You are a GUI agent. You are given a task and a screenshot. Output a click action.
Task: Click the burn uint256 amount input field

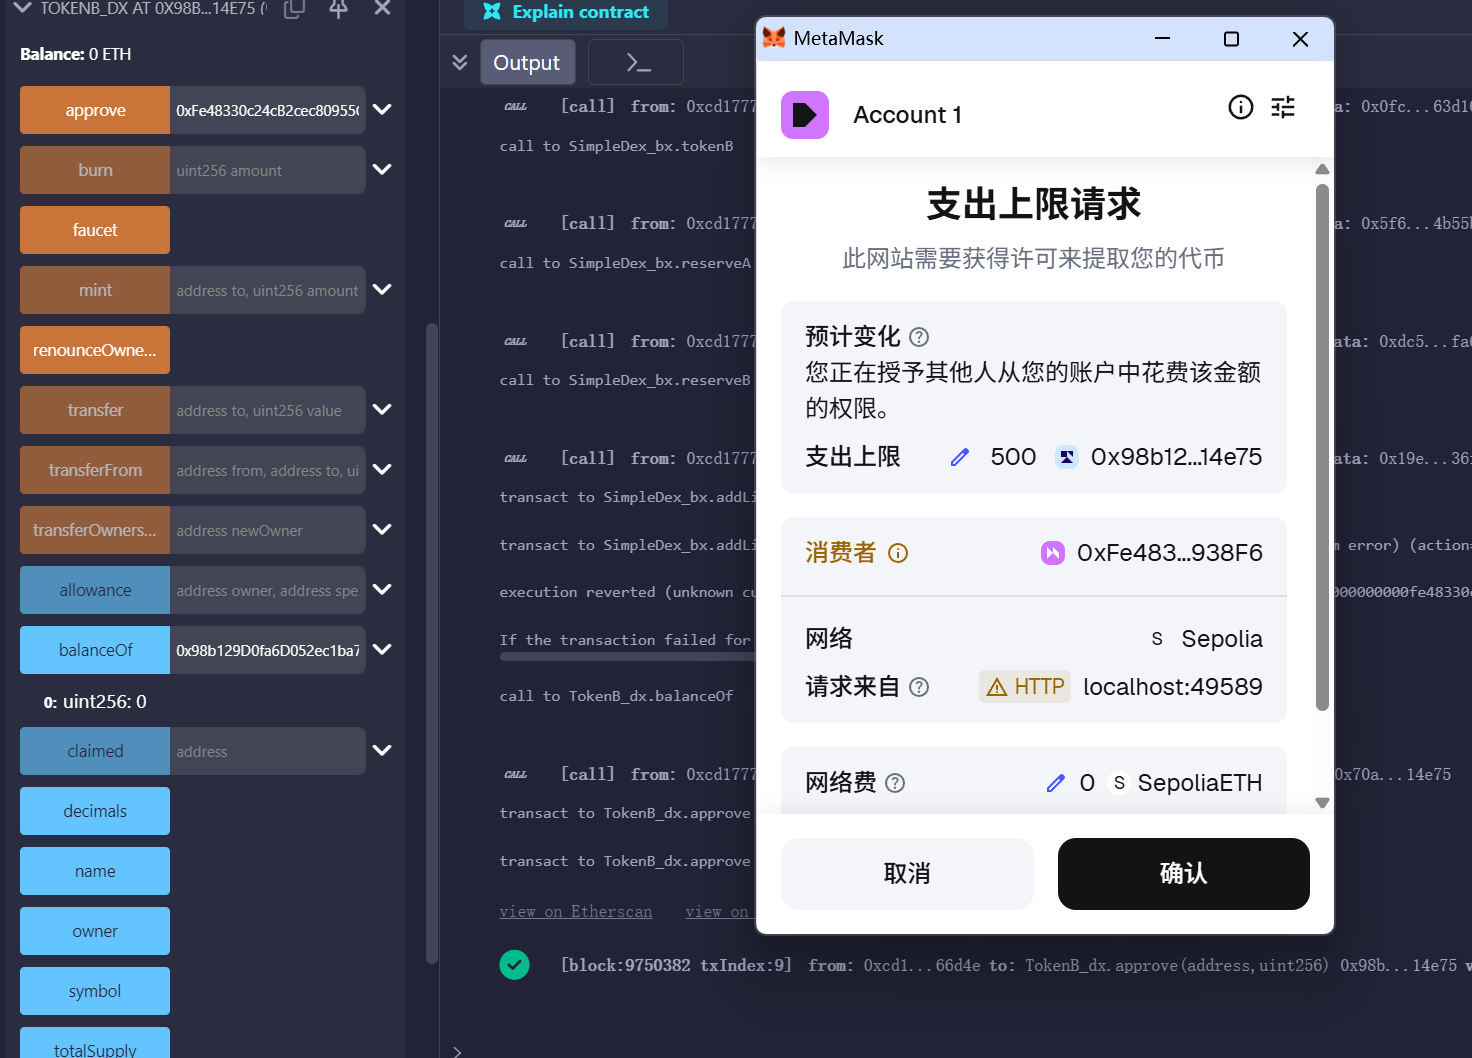(x=267, y=170)
